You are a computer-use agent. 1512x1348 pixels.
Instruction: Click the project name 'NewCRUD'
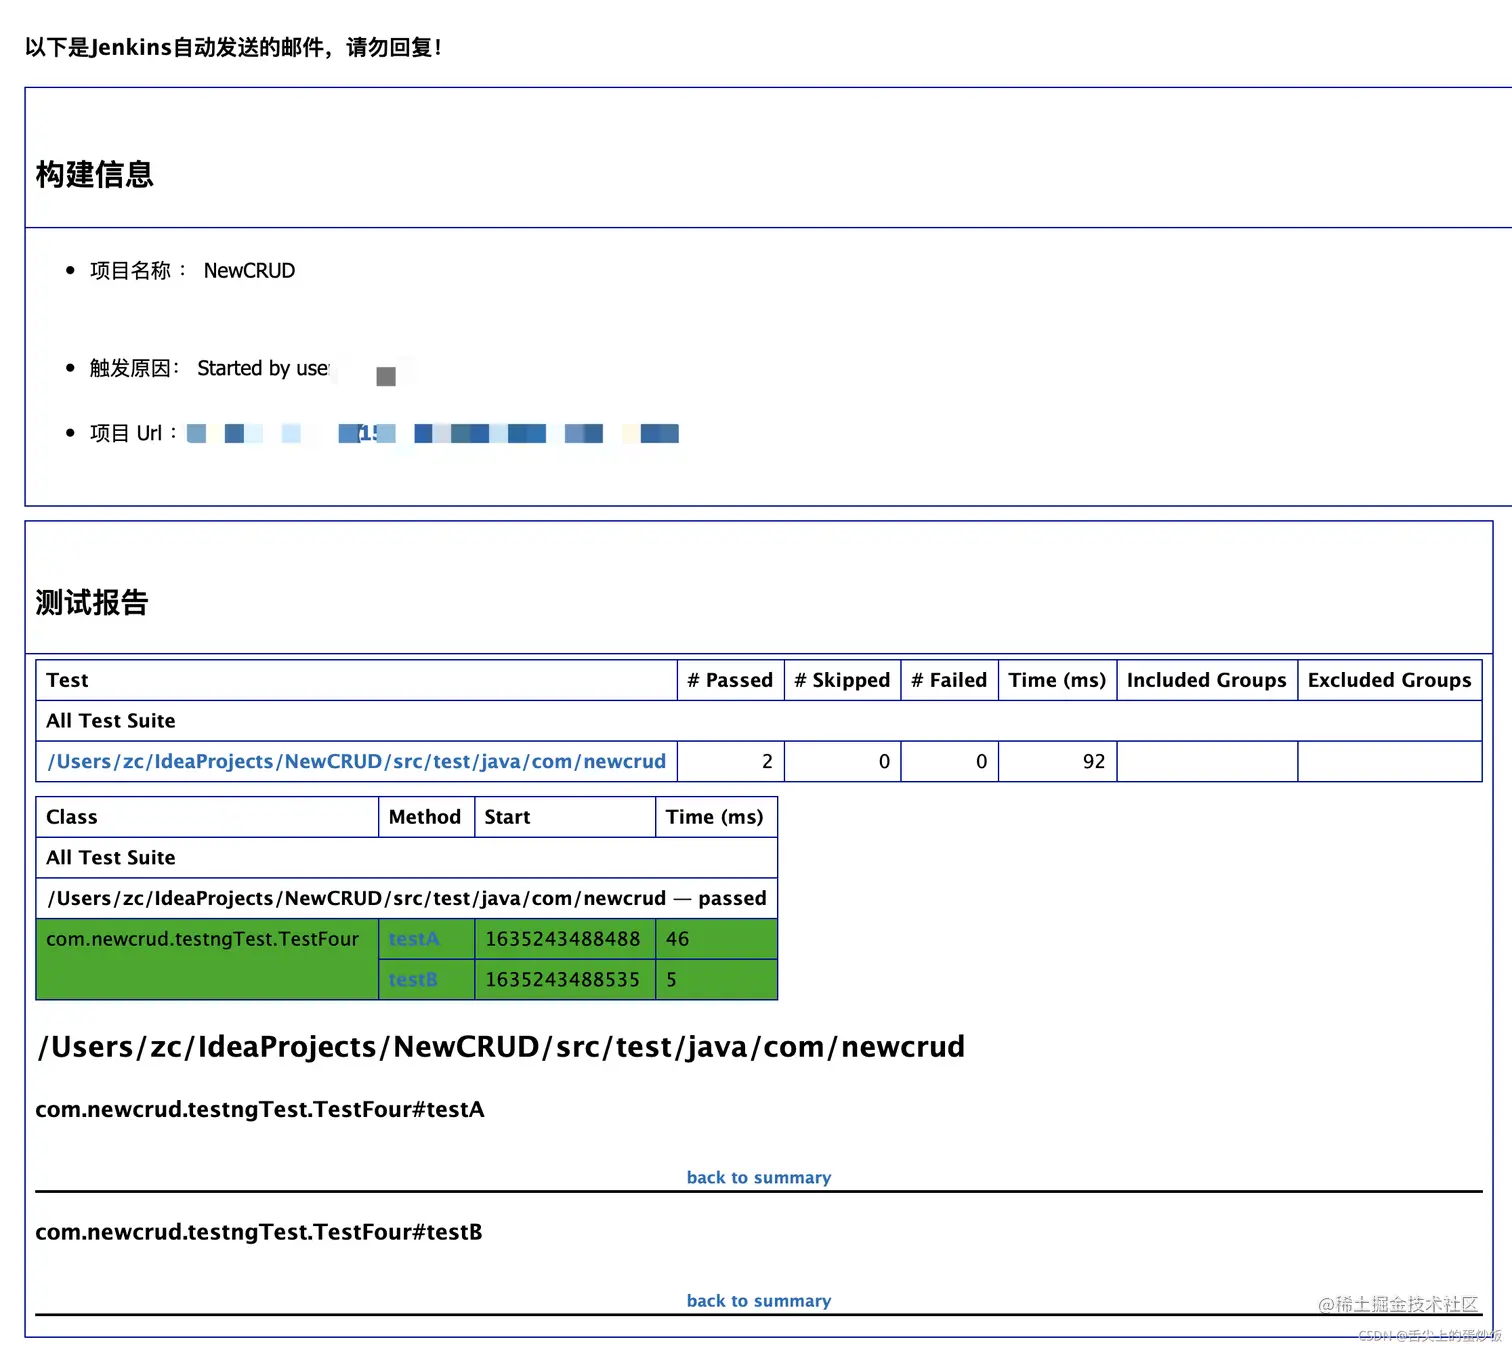[249, 270]
